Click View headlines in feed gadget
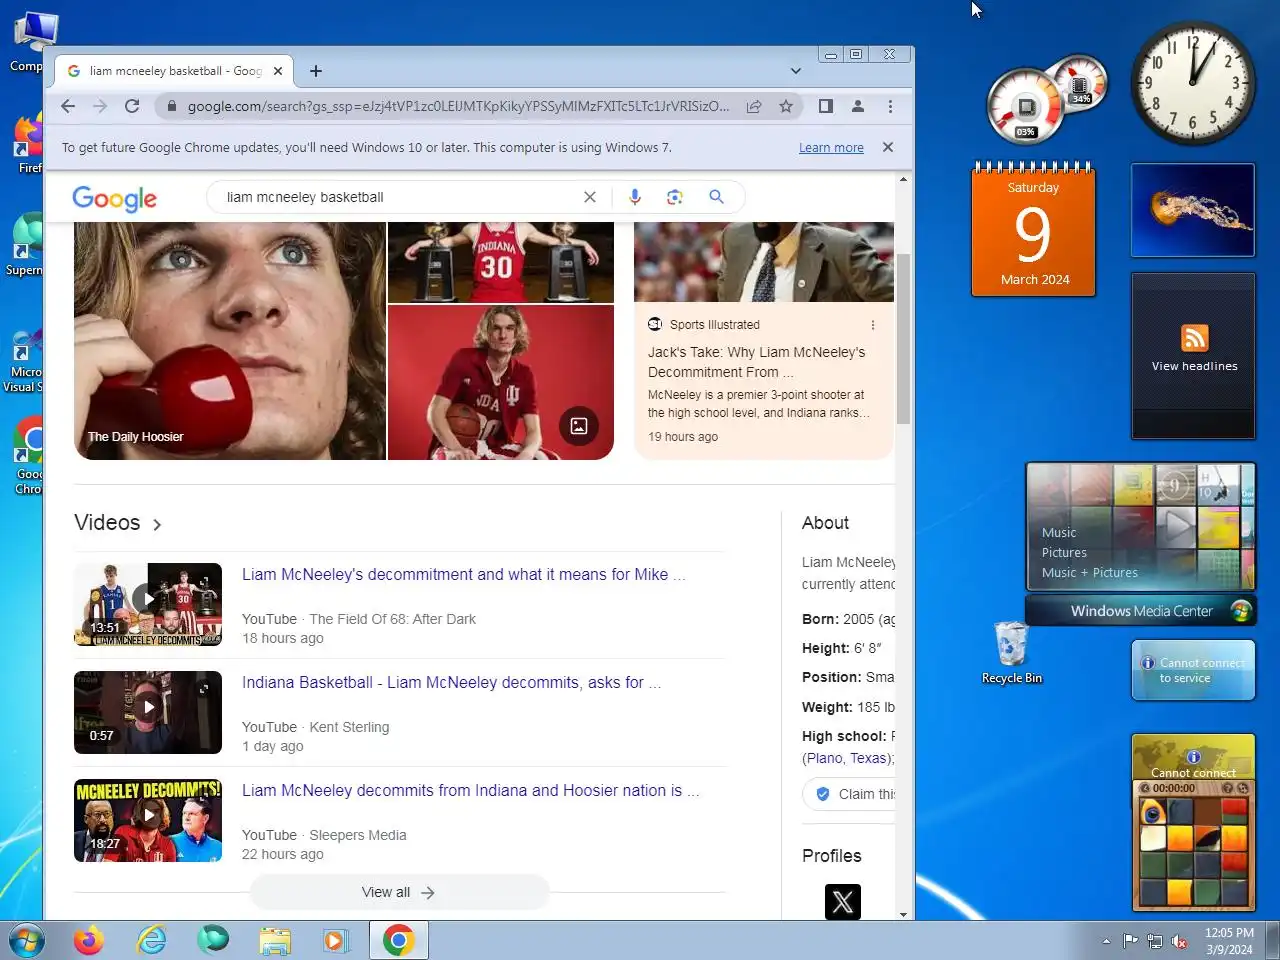The width and height of the screenshot is (1280, 960). coord(1194,366)
